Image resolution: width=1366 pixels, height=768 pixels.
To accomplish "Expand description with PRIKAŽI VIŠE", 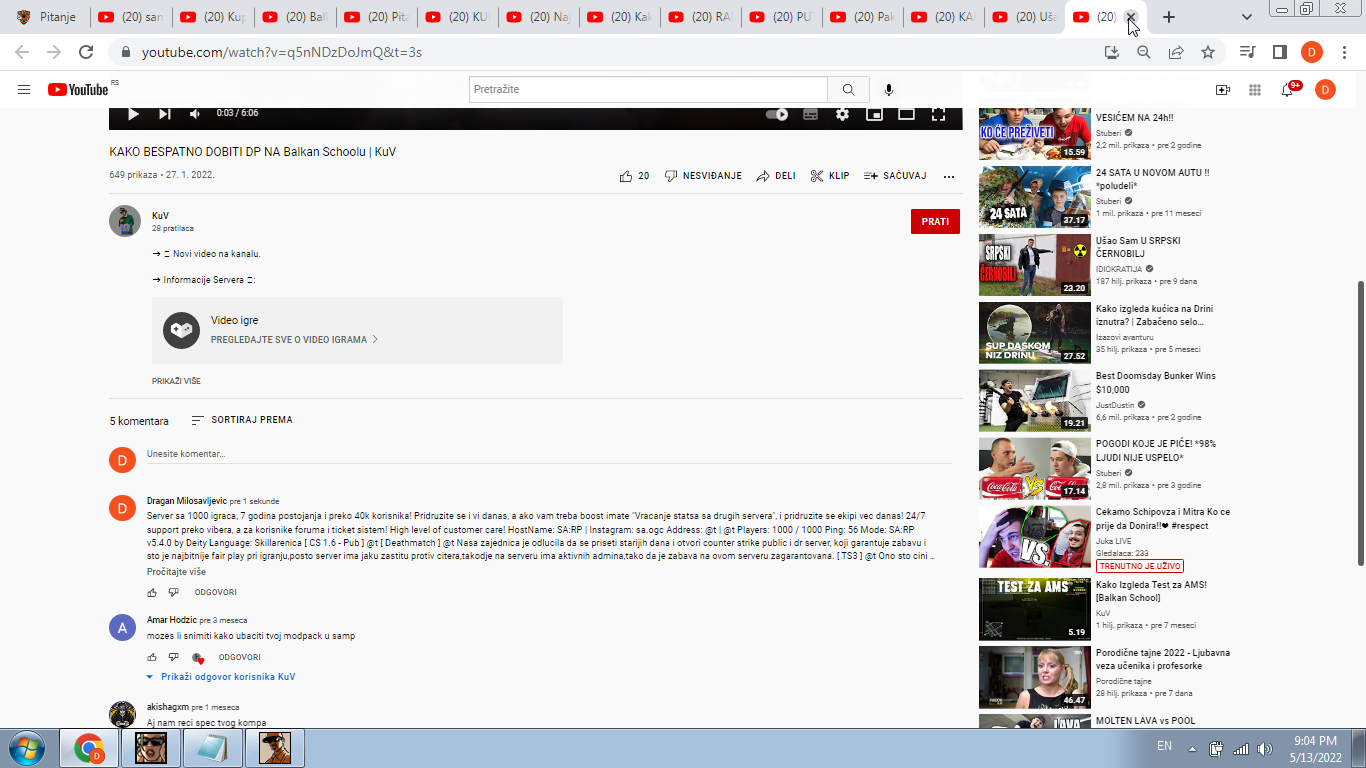I will click(x=176, y=381).
